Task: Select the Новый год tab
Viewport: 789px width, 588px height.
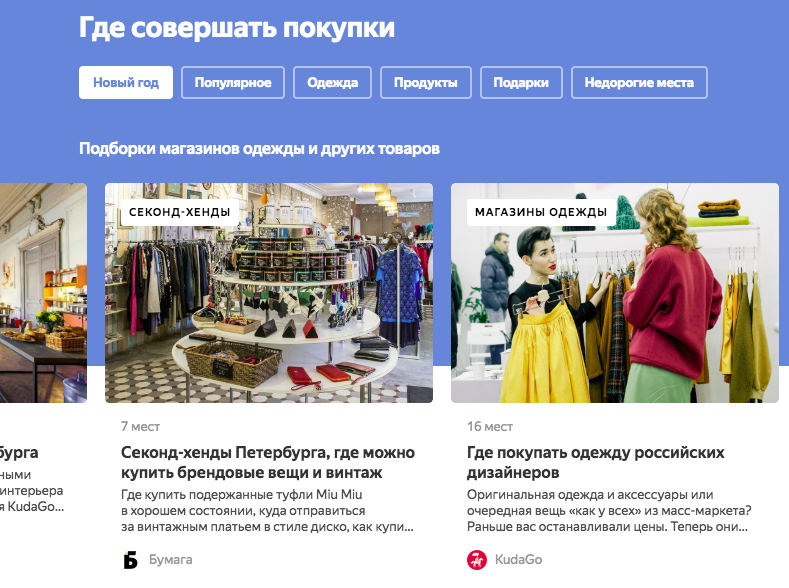Action: click(x=126, y=82)
